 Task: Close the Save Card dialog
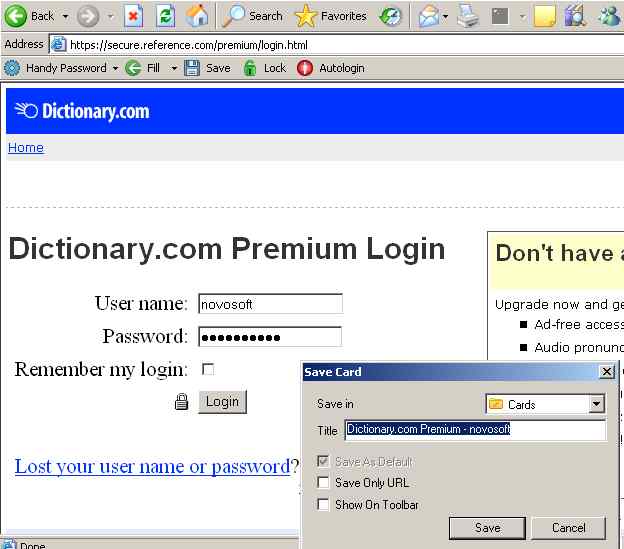[607, 372]
